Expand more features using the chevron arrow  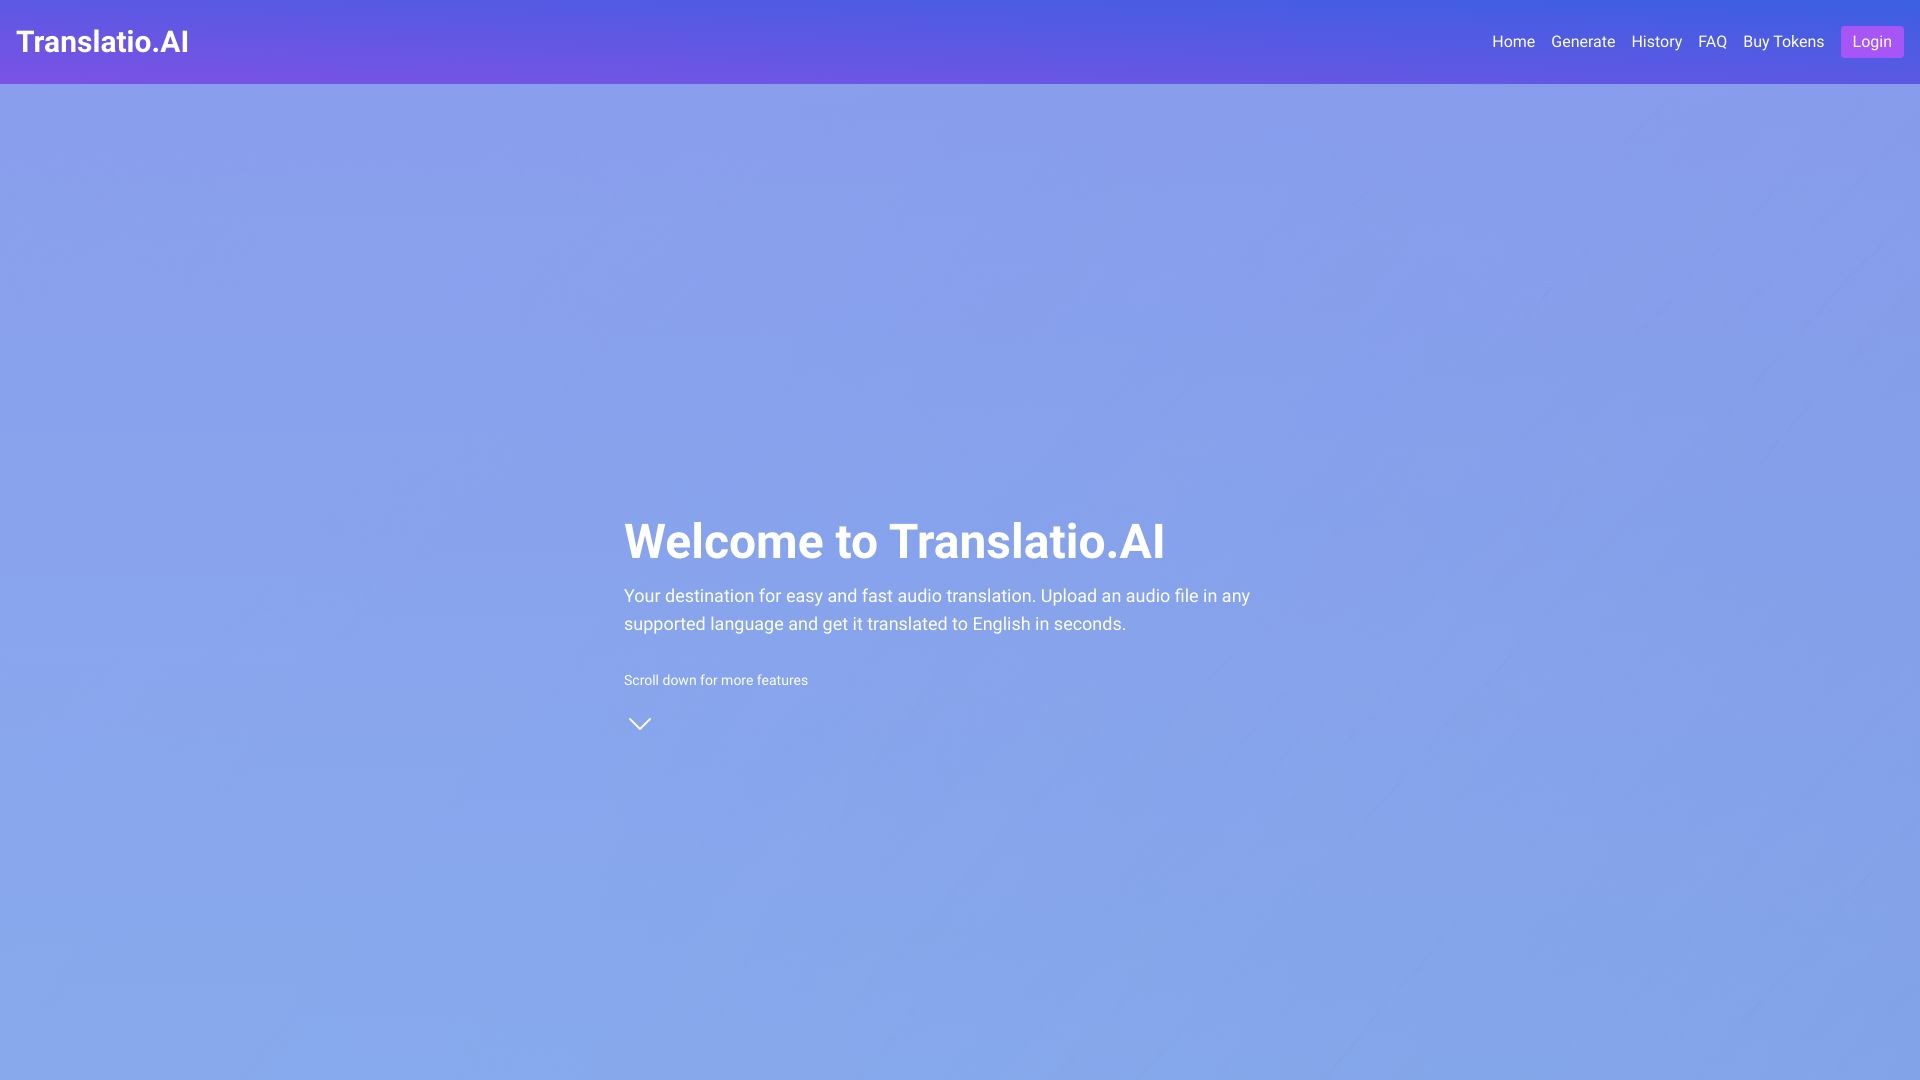pyautogui.click(x=639, y=722)
